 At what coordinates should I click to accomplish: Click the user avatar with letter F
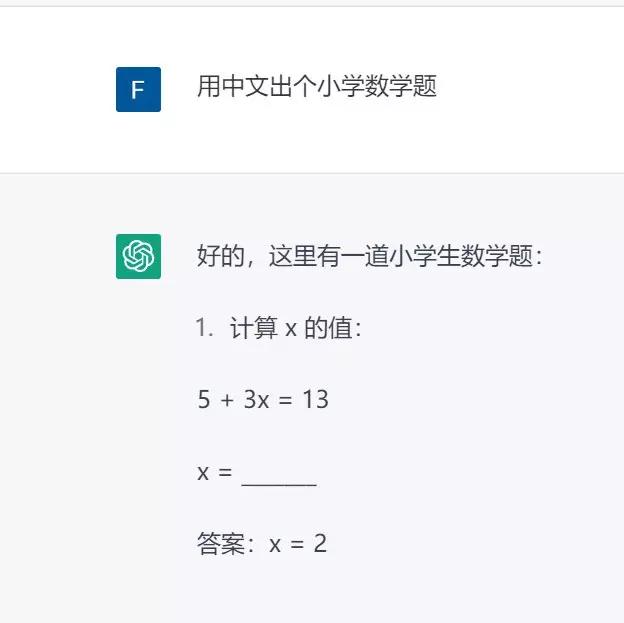pos(138,90)
